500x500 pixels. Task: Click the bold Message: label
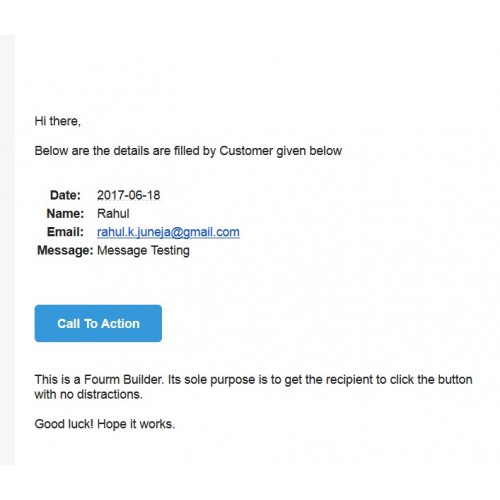tap(65, 250)
